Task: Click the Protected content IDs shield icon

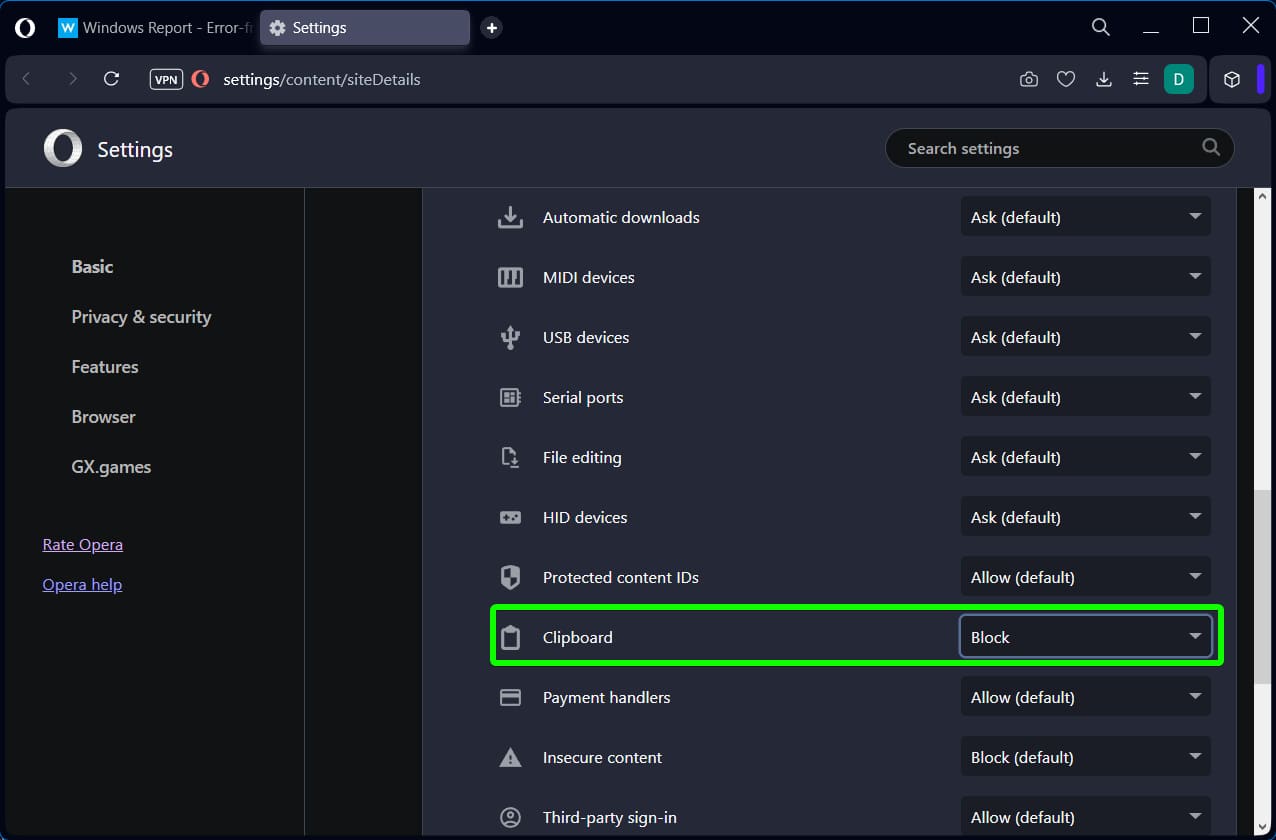Action: click(x=511, y=577)
